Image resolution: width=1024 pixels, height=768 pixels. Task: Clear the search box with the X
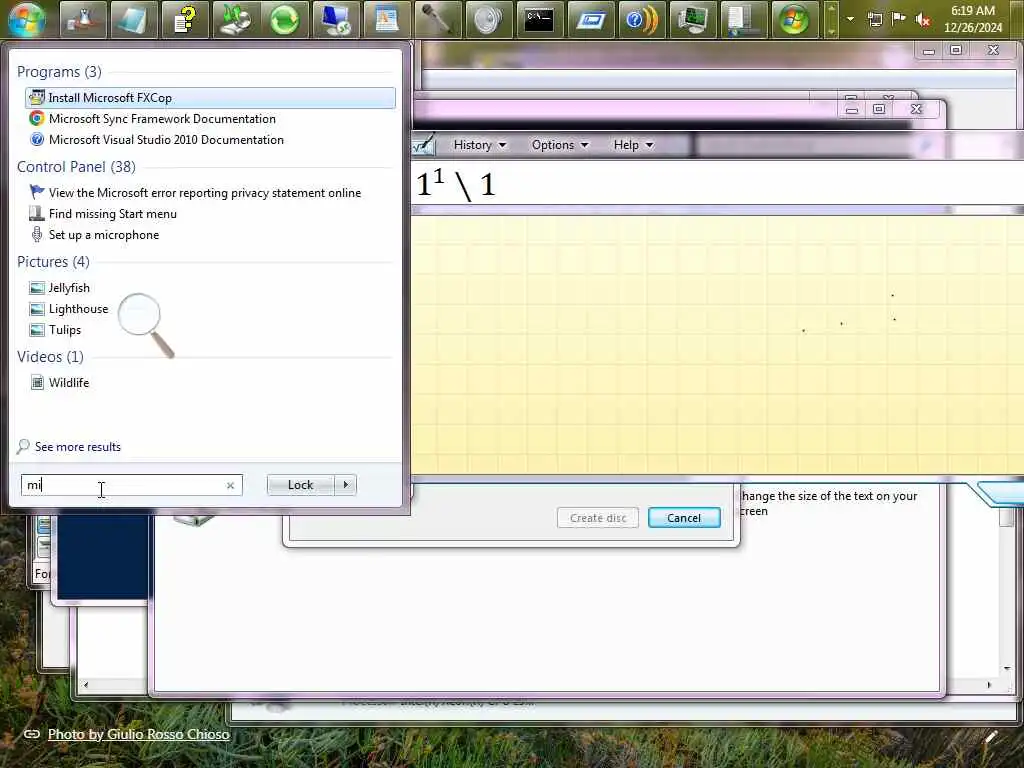[231, 485]
